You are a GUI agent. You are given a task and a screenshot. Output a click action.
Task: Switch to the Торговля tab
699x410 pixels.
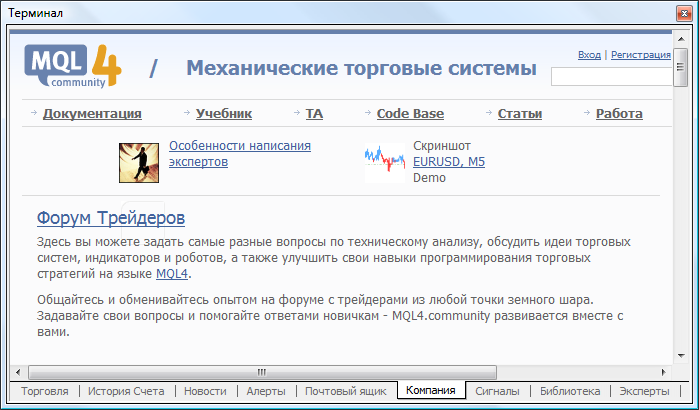pyautogui.click(x=45, y=391)
